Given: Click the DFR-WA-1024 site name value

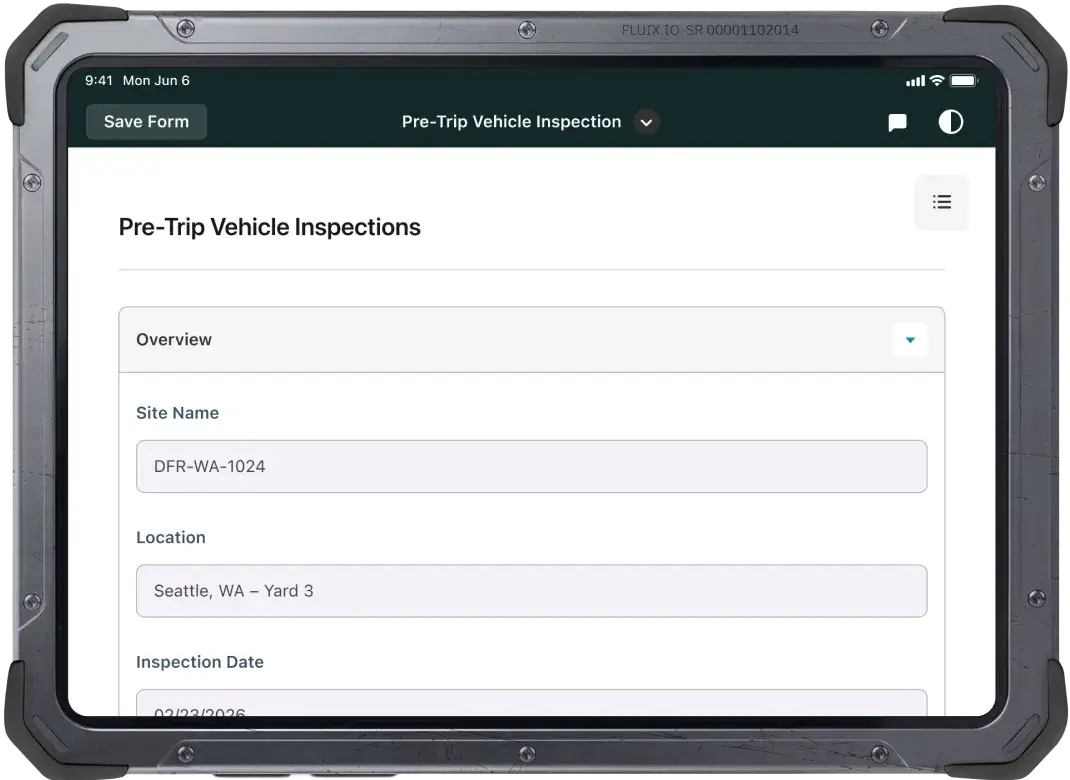Looking at the screenshot, I should pyautogui.click(x=209, y=466).
